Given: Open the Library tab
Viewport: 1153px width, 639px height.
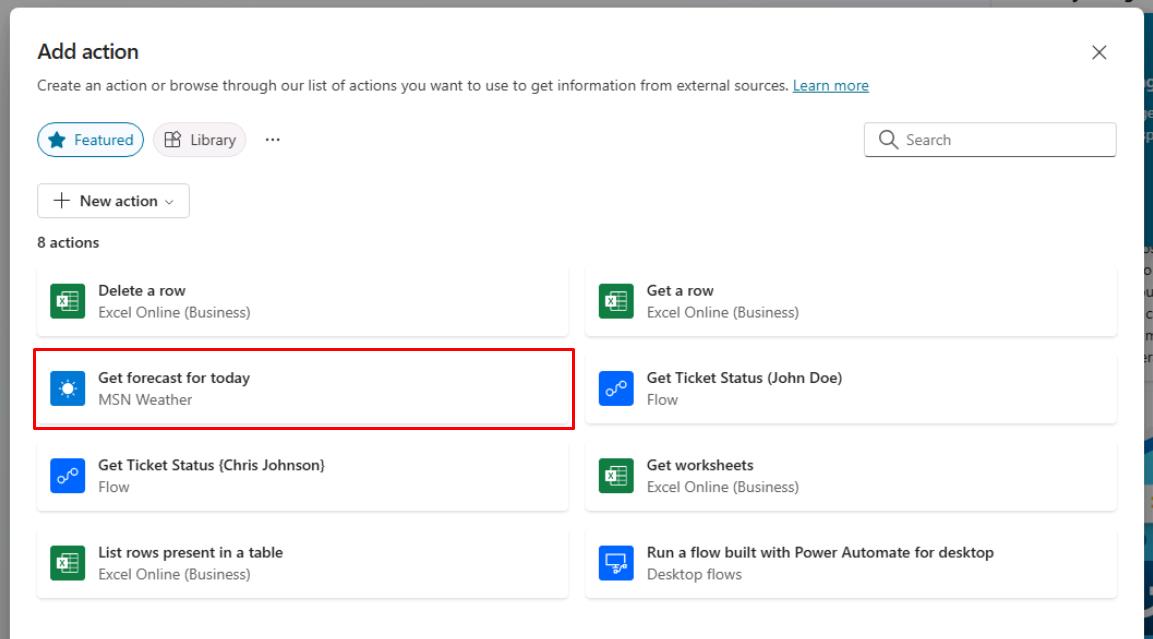Looking at the screenshot, I should click(x=200, y=140).
